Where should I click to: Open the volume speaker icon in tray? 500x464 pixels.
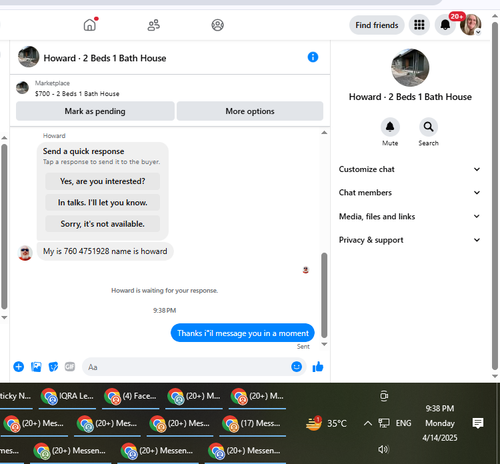[x=383, y=449]
